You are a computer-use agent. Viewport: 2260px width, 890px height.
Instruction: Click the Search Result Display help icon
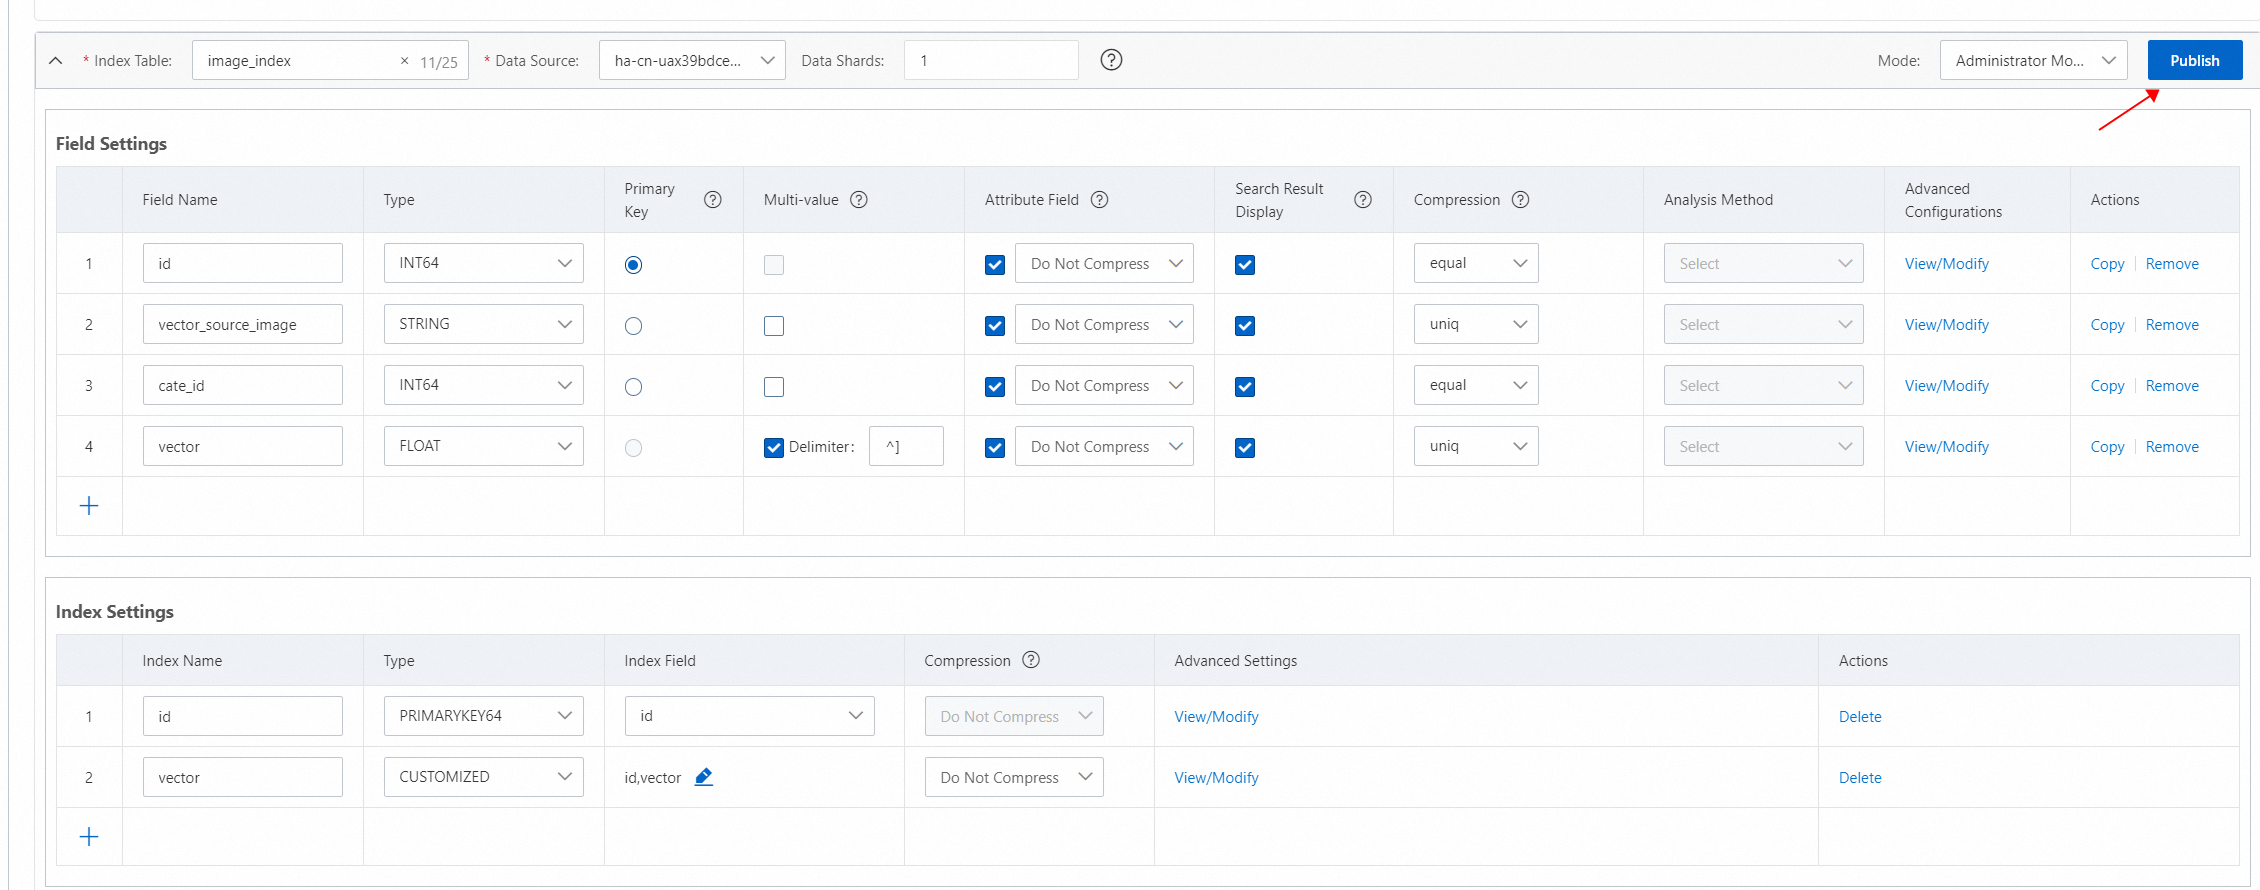1362,200
